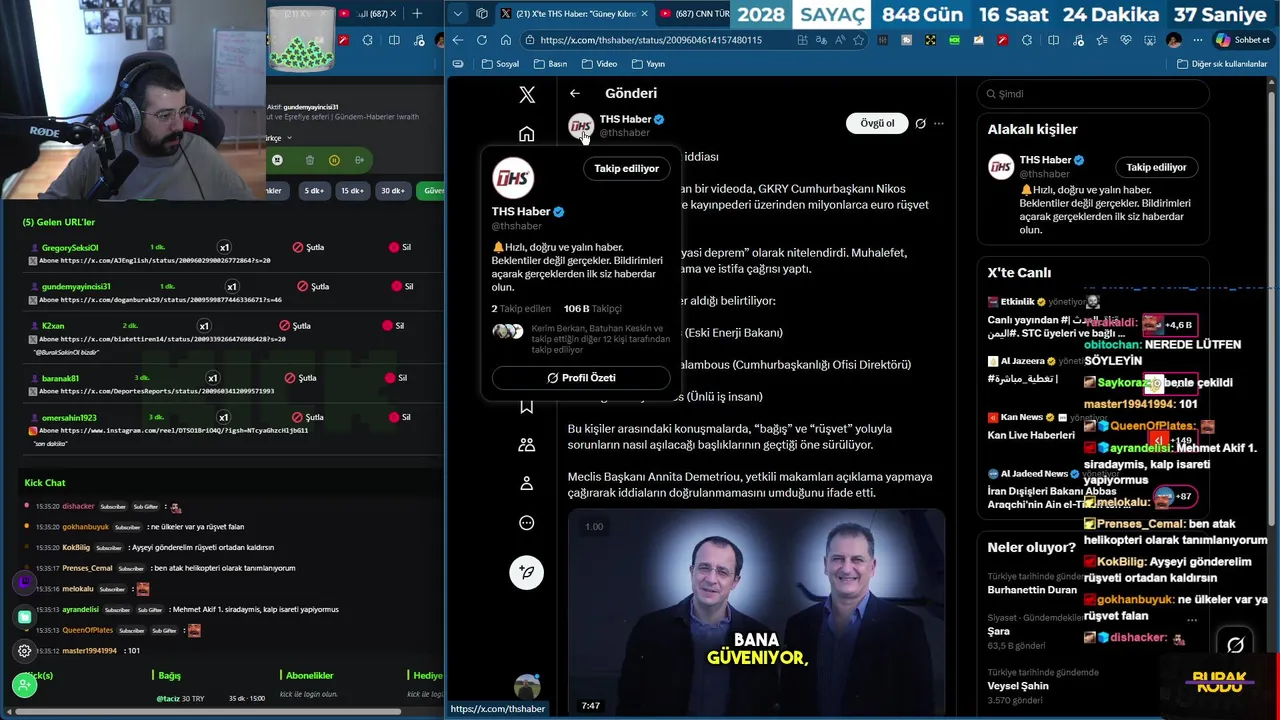This screenshot has height=720, width=1280.
Task: Click the 30 dk+ filter button
Action: [393, 190]
